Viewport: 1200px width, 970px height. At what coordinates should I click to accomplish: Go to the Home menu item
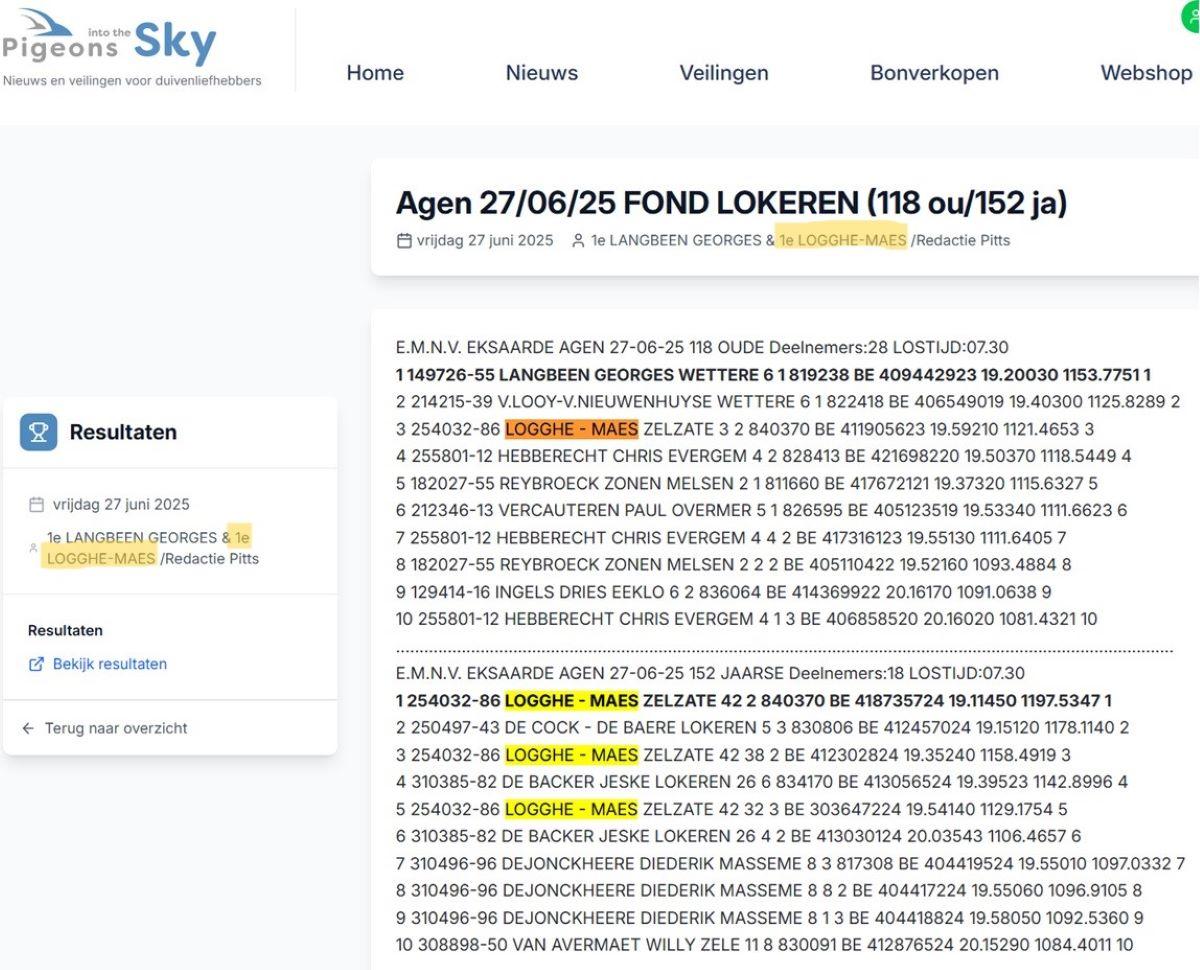(375, 72)
